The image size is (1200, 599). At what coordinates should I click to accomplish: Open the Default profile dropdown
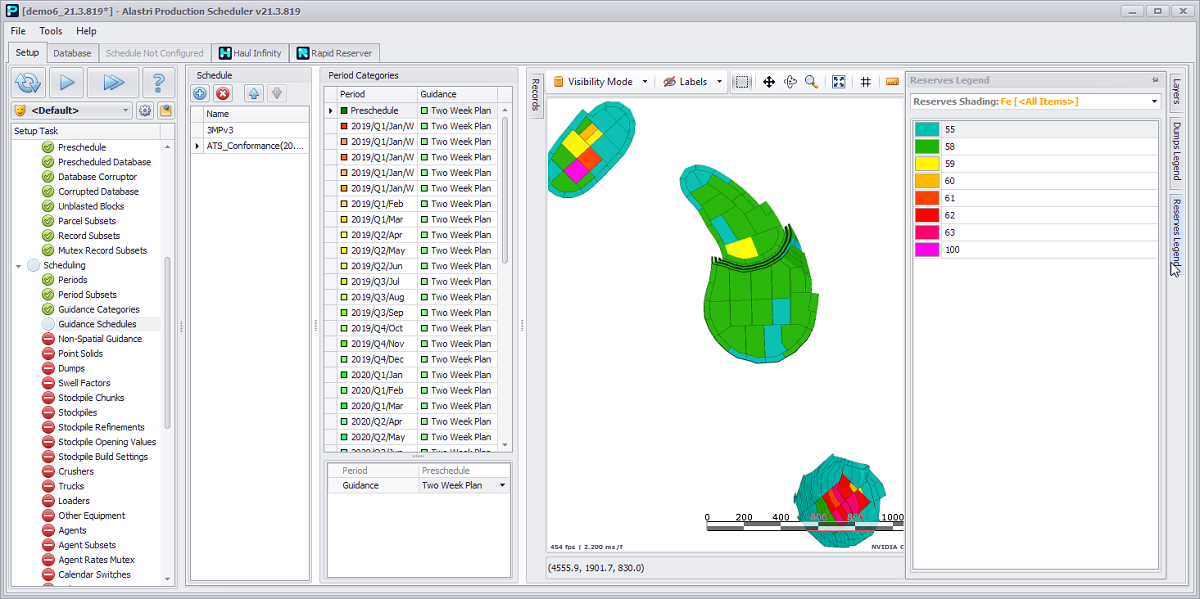(x=72, y=110)
